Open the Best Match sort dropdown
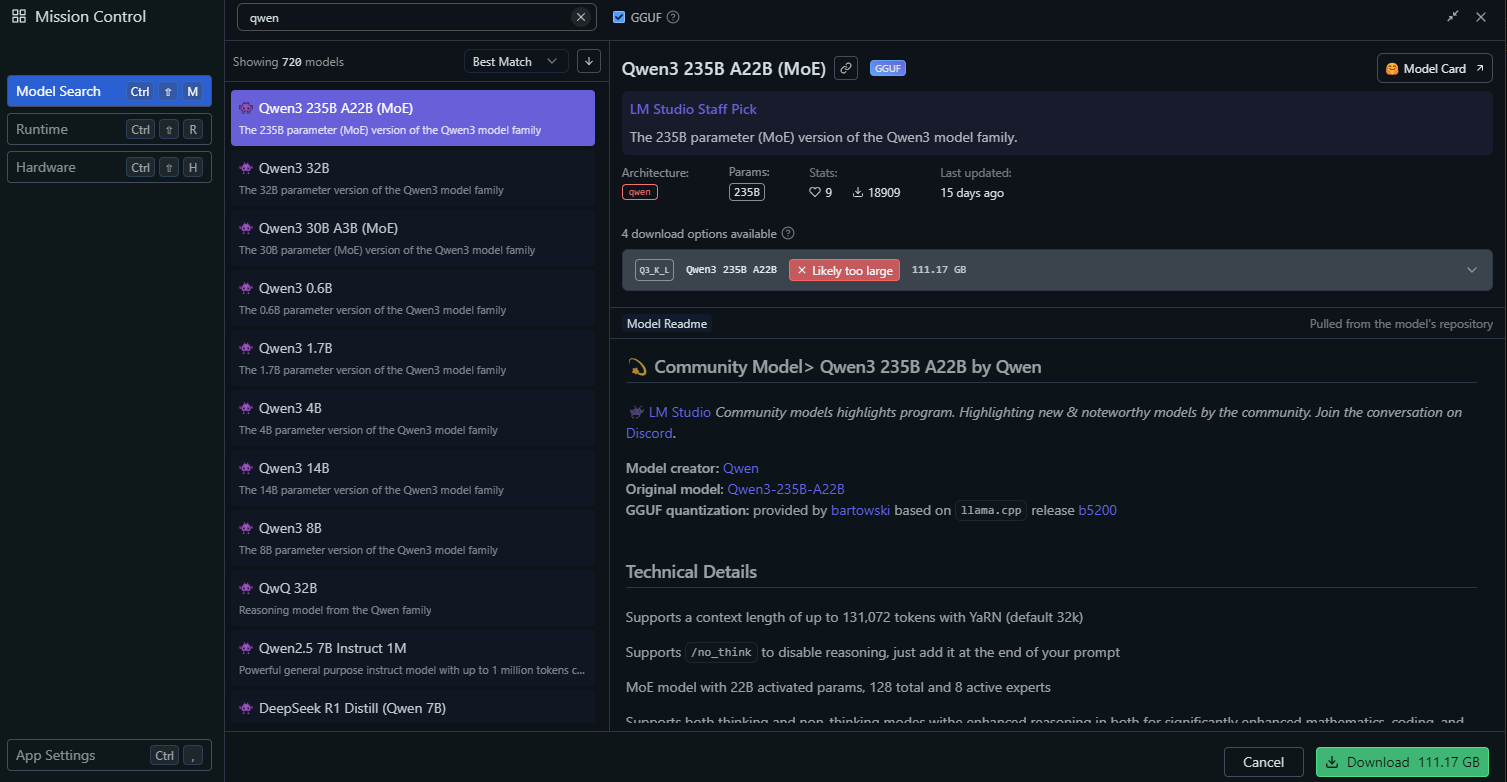The width and height of the screenshot is (1507, 782). 516,61
